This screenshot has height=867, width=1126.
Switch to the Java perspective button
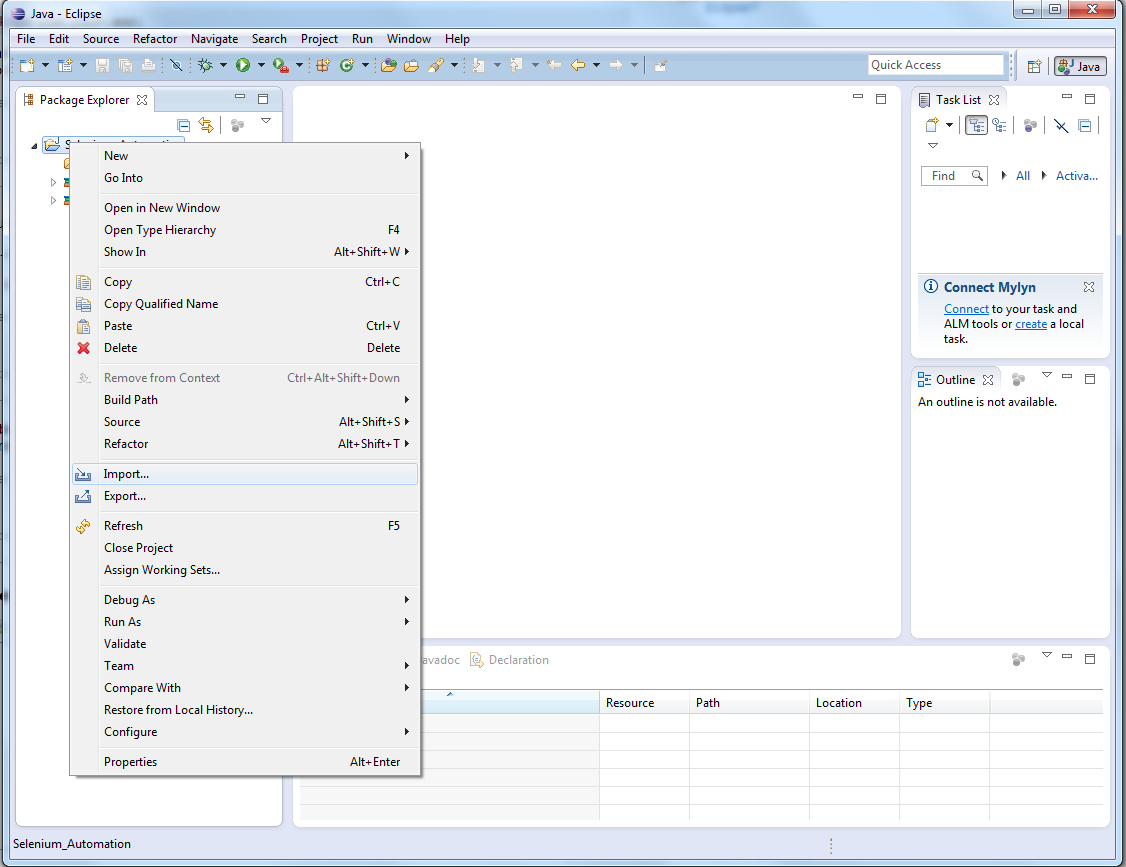(x=1080, y=66)
